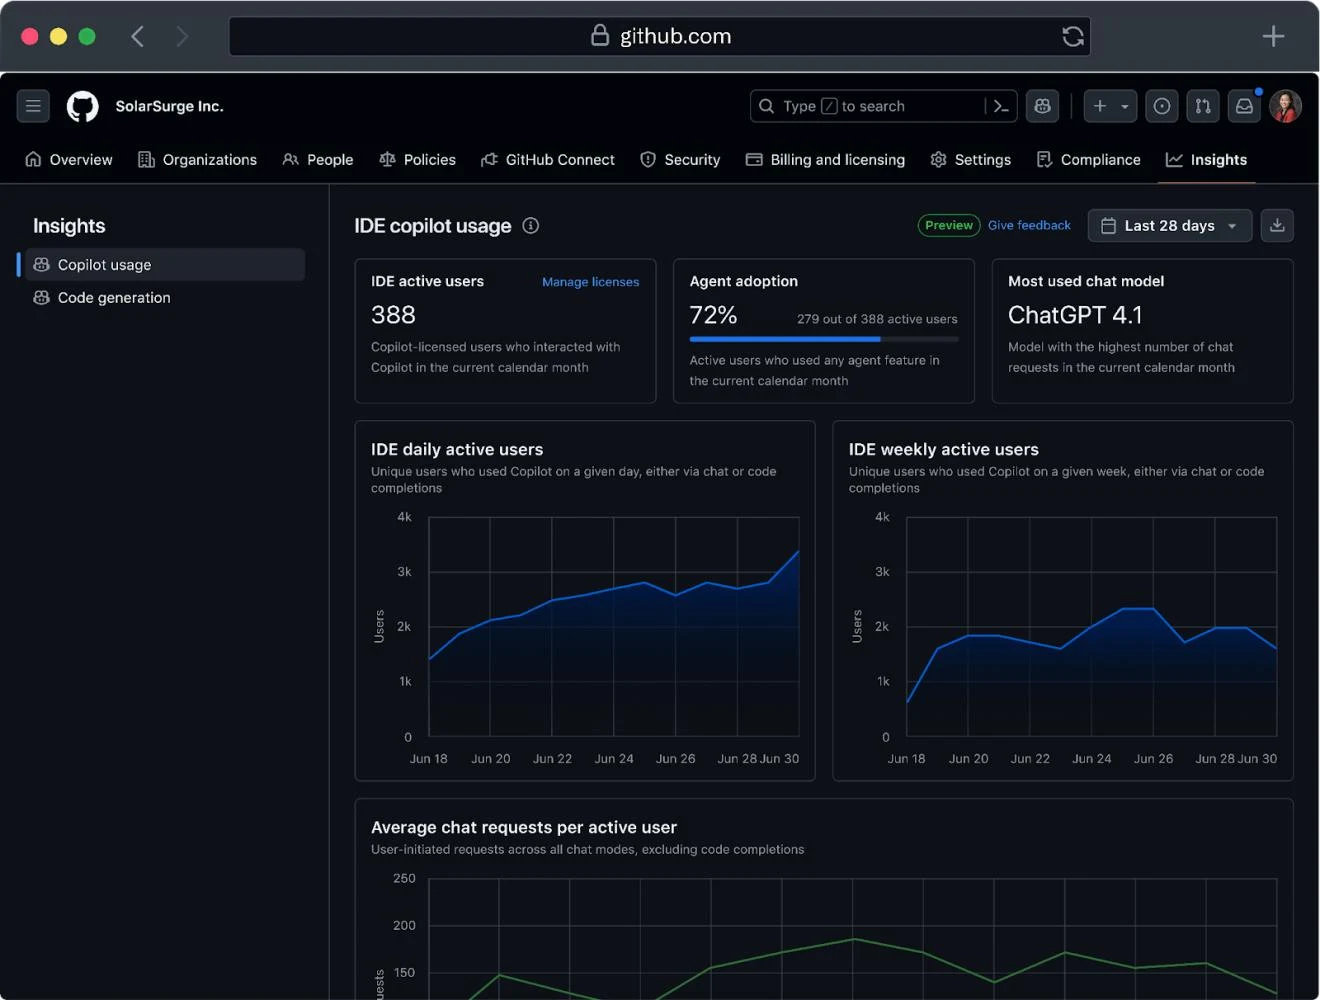
Task: Open the Security tab
Action: (680, 160)
